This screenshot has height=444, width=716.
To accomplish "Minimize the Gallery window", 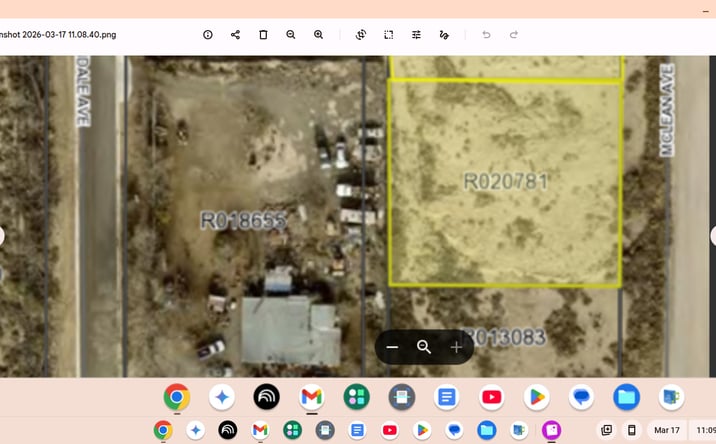I will click(705, 10).
